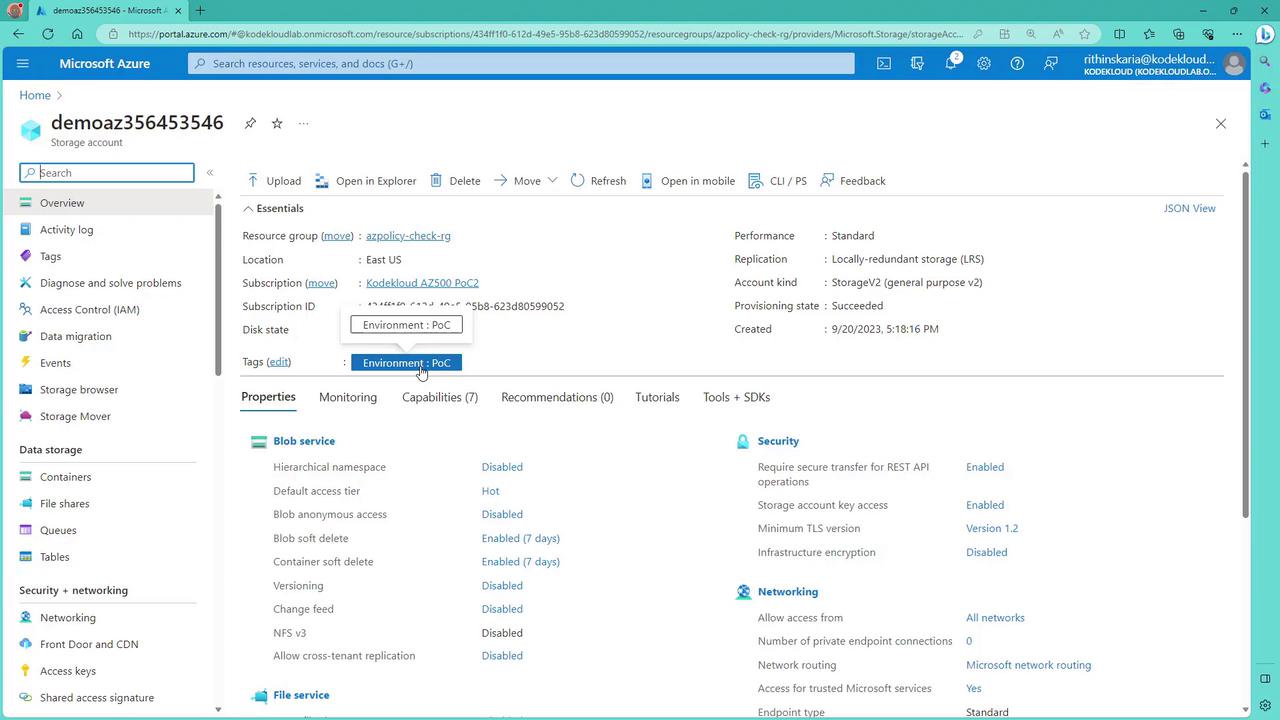Open Version 1.2 minimum TLS link
Viewport: 1280px width, 720px height.
point(992,529)
